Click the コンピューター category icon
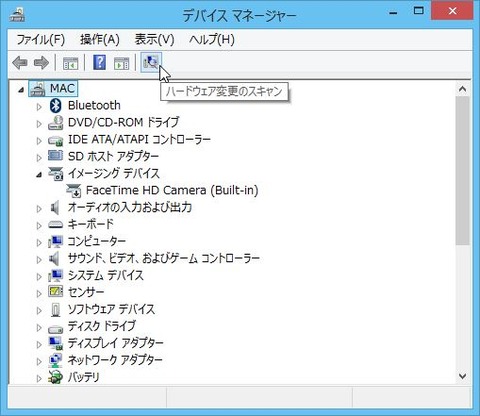This screenshot has height=416, width=480. (x=55, y=242)
